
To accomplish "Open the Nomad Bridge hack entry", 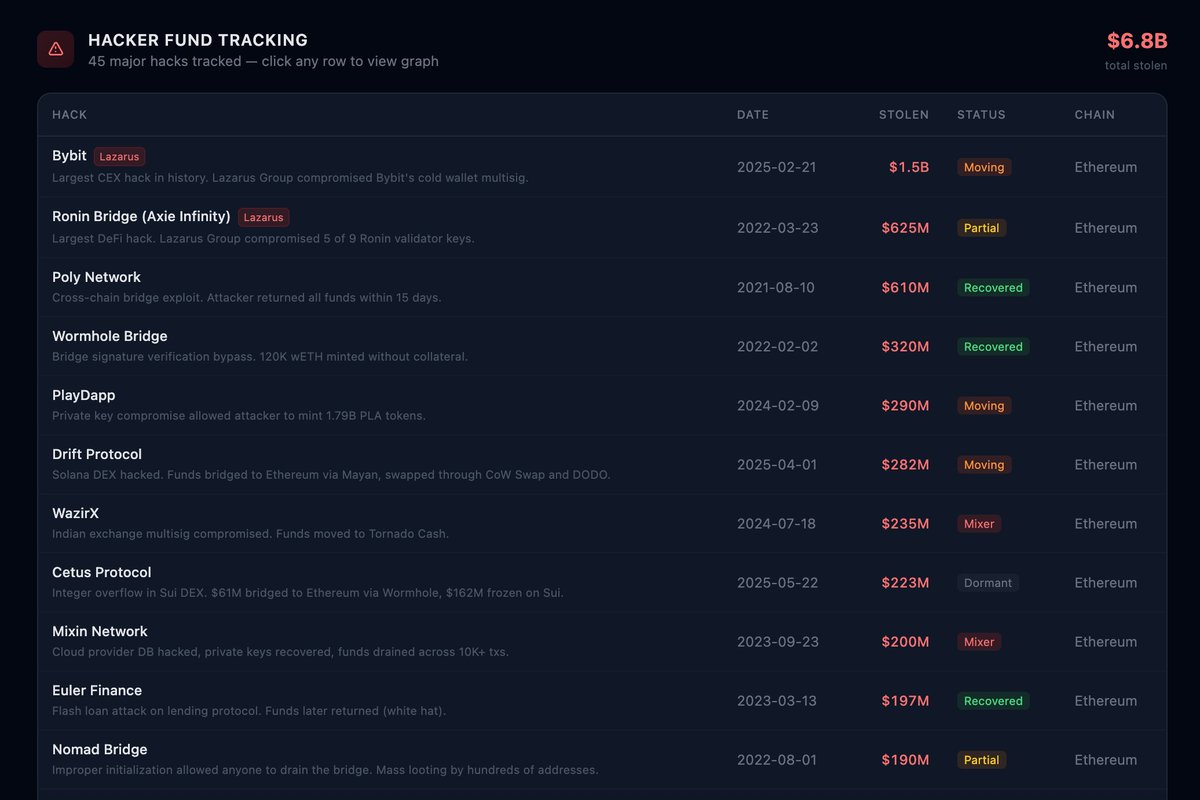I will [x=602, y=759].
